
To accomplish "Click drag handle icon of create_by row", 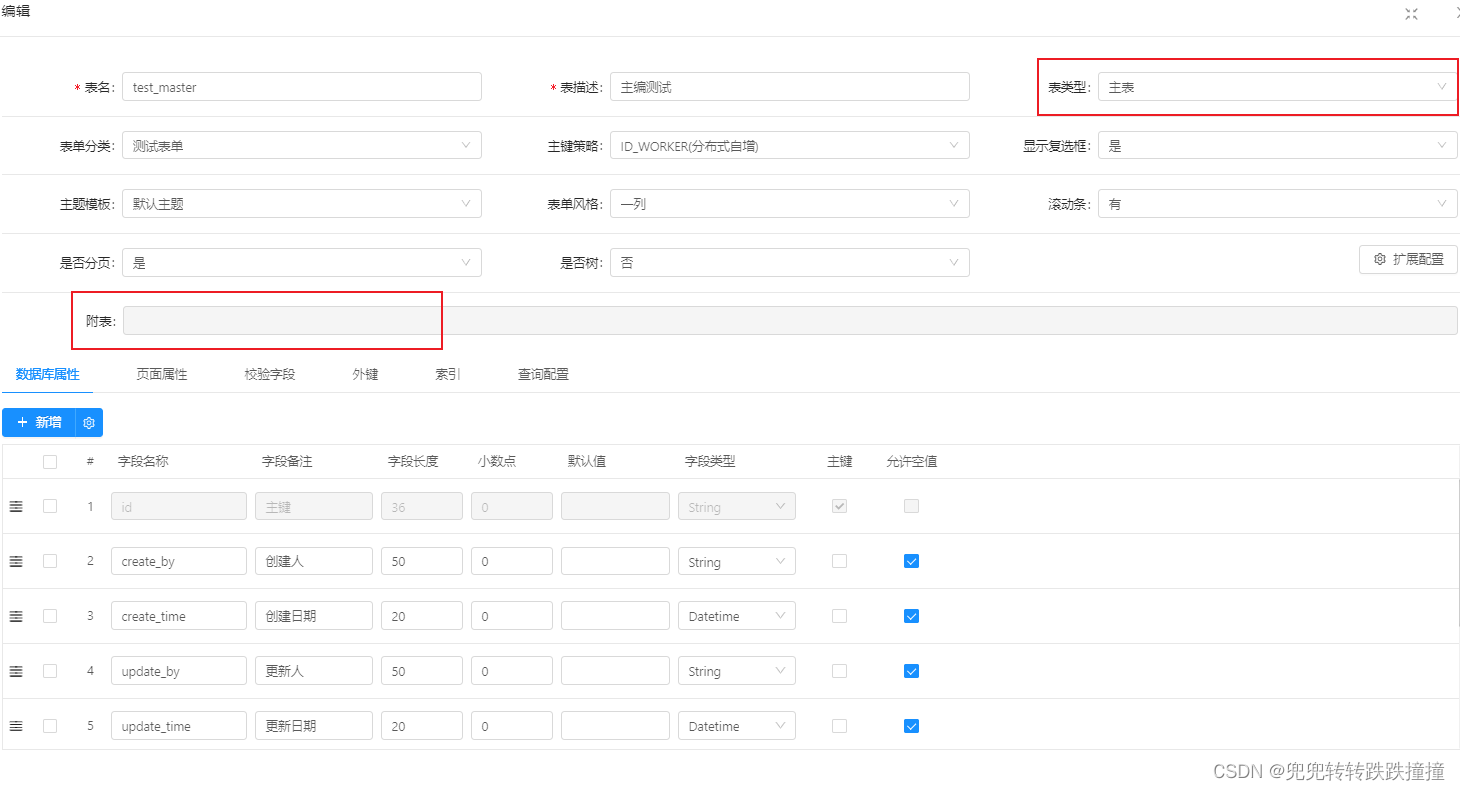I will (x=16, y=562).
